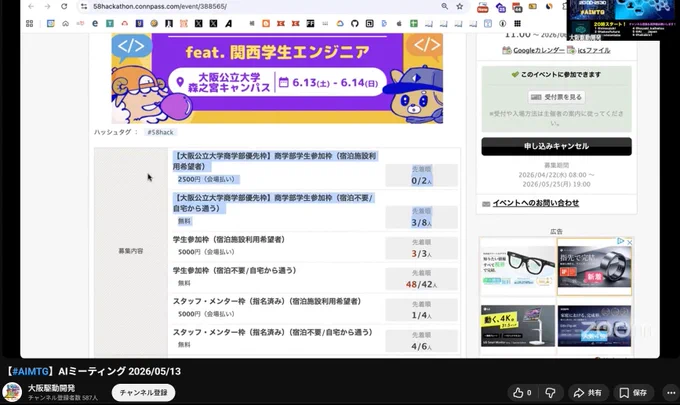Image resolution: width=680 pixels, height=405 pixels.
Task: Open the black 'FF' bookmark icon
Action: click(310, 23)
